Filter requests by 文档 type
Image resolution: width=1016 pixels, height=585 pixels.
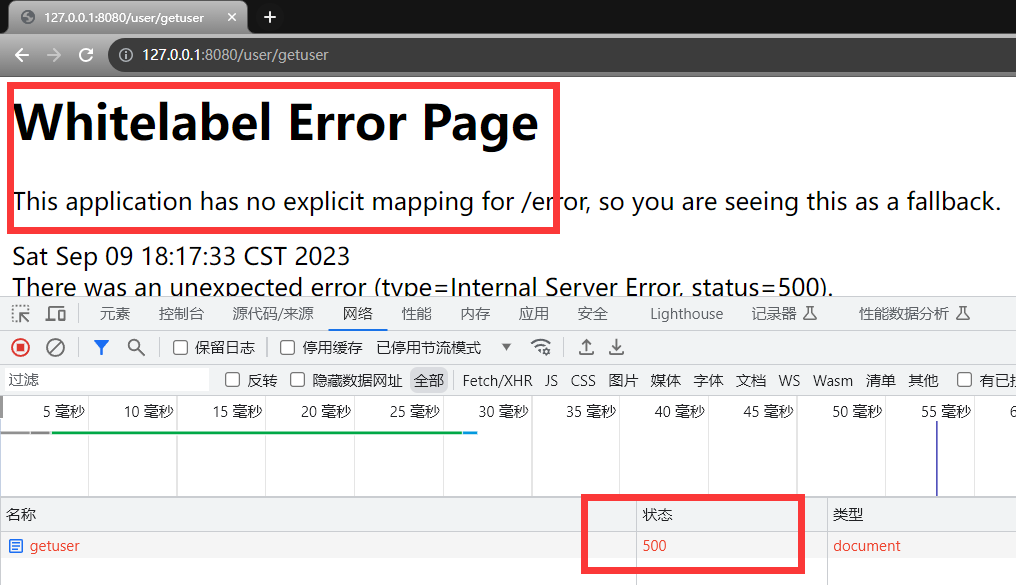click(x=751, y=381)
